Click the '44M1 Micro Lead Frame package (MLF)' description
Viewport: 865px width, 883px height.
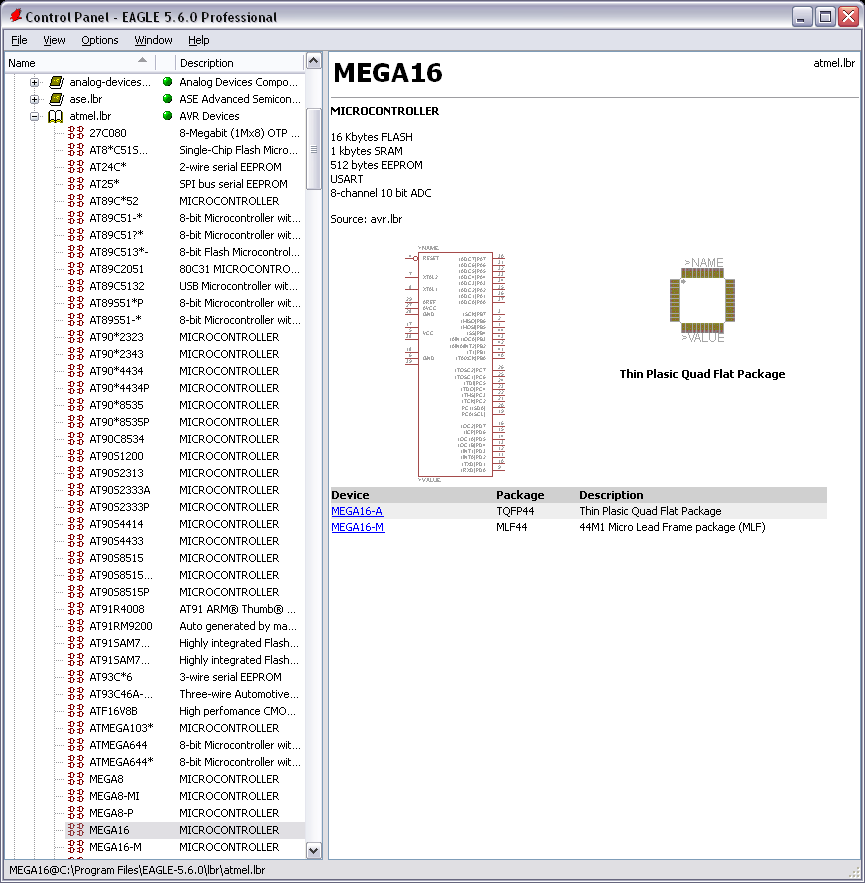[672, 527]
